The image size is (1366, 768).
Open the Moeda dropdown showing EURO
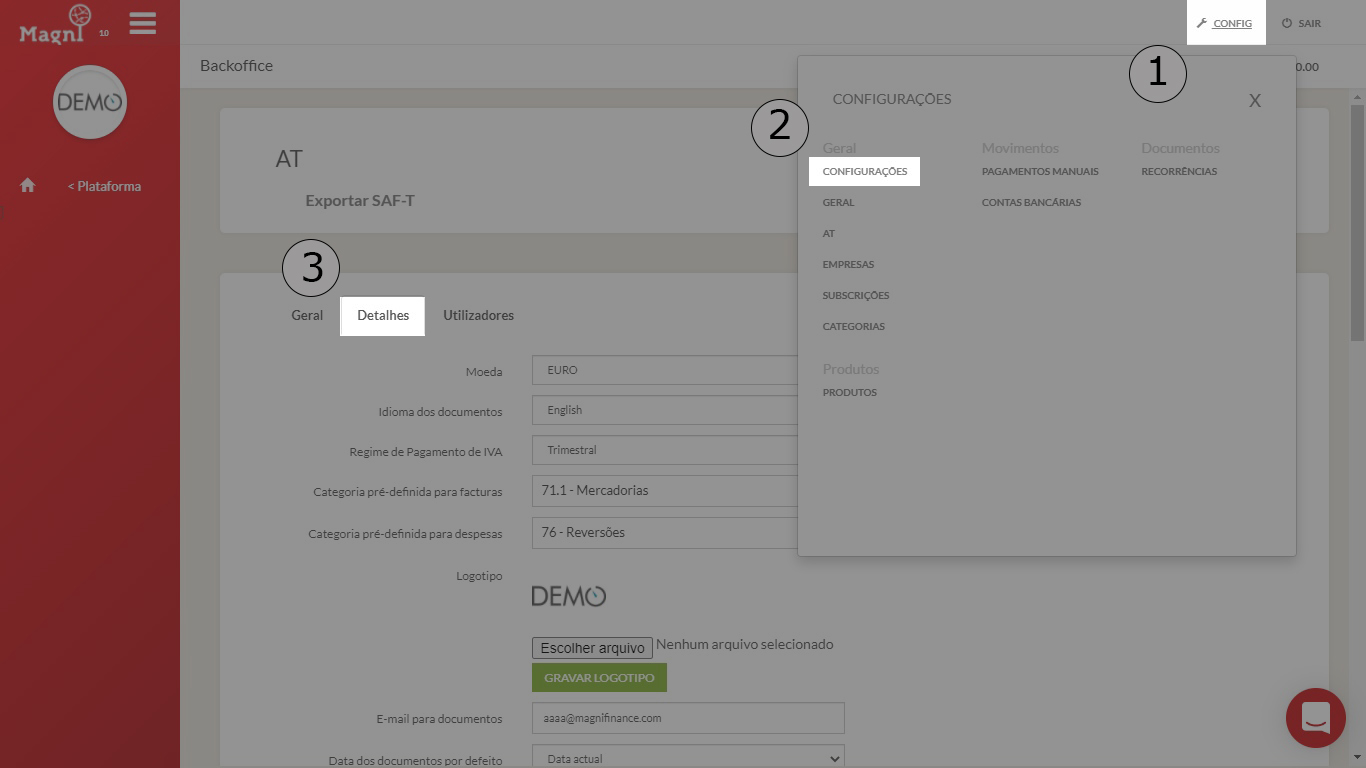tap(665, 370)
